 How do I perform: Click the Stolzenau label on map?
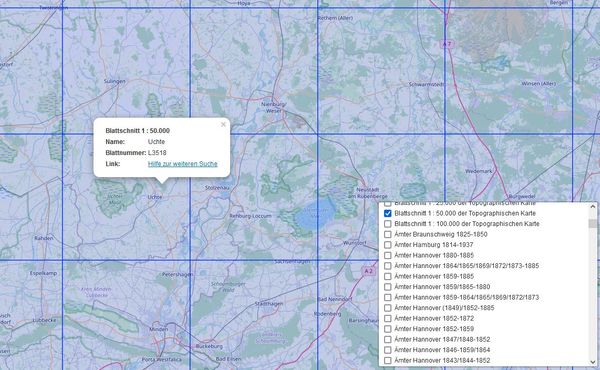coord(217,188)
